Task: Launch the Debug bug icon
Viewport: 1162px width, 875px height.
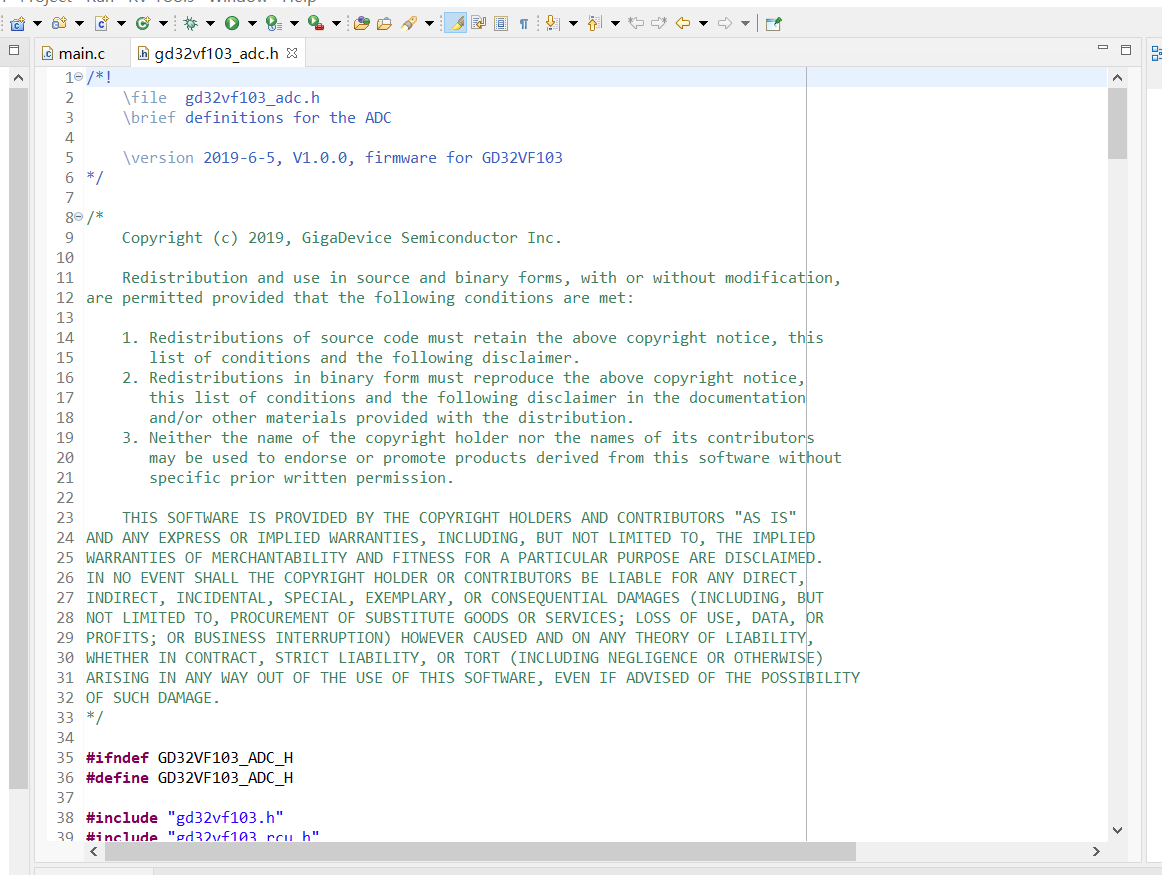Action: coord(190,24)
